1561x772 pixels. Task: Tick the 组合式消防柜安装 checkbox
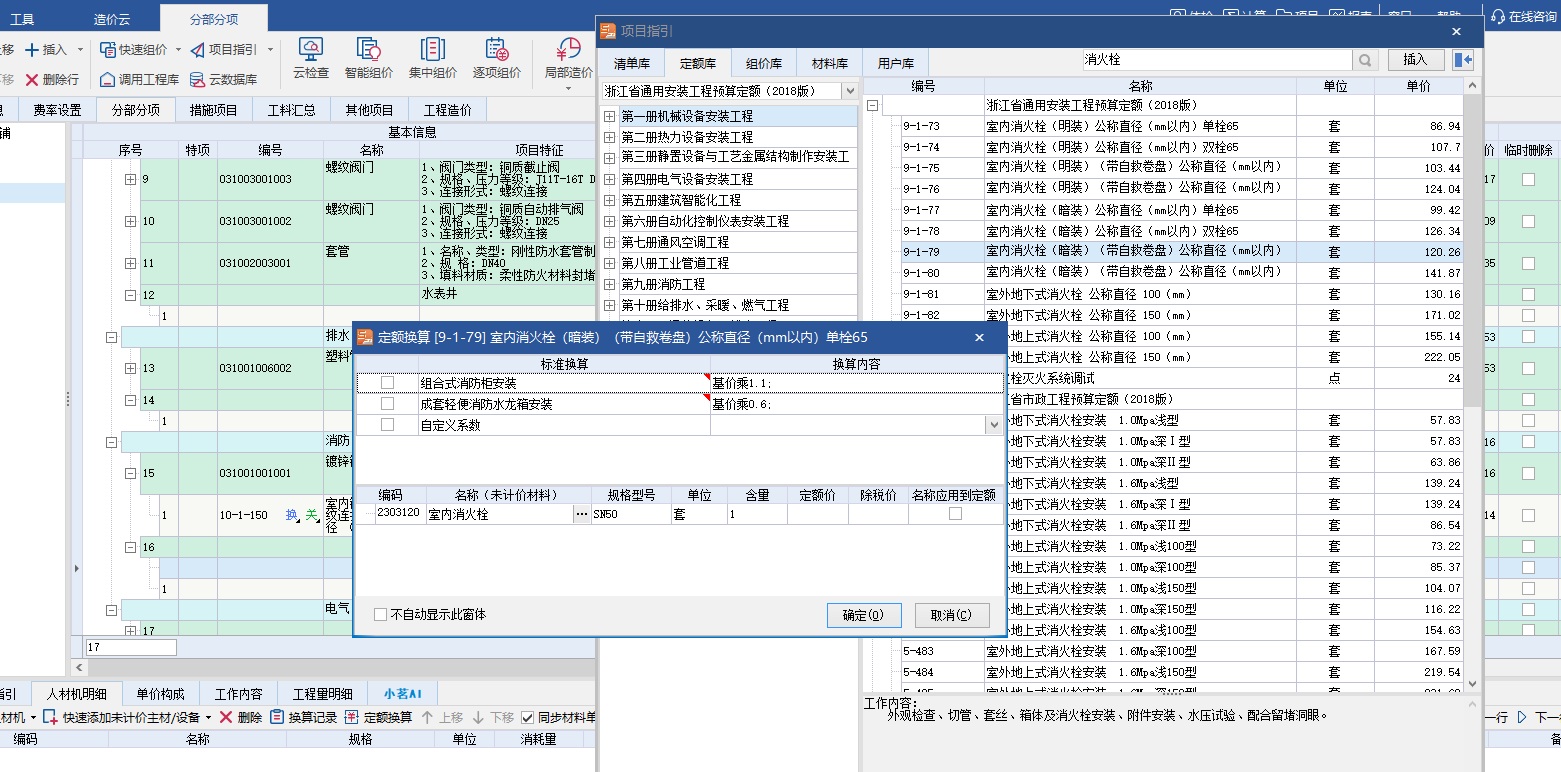(x=387, y=383)
